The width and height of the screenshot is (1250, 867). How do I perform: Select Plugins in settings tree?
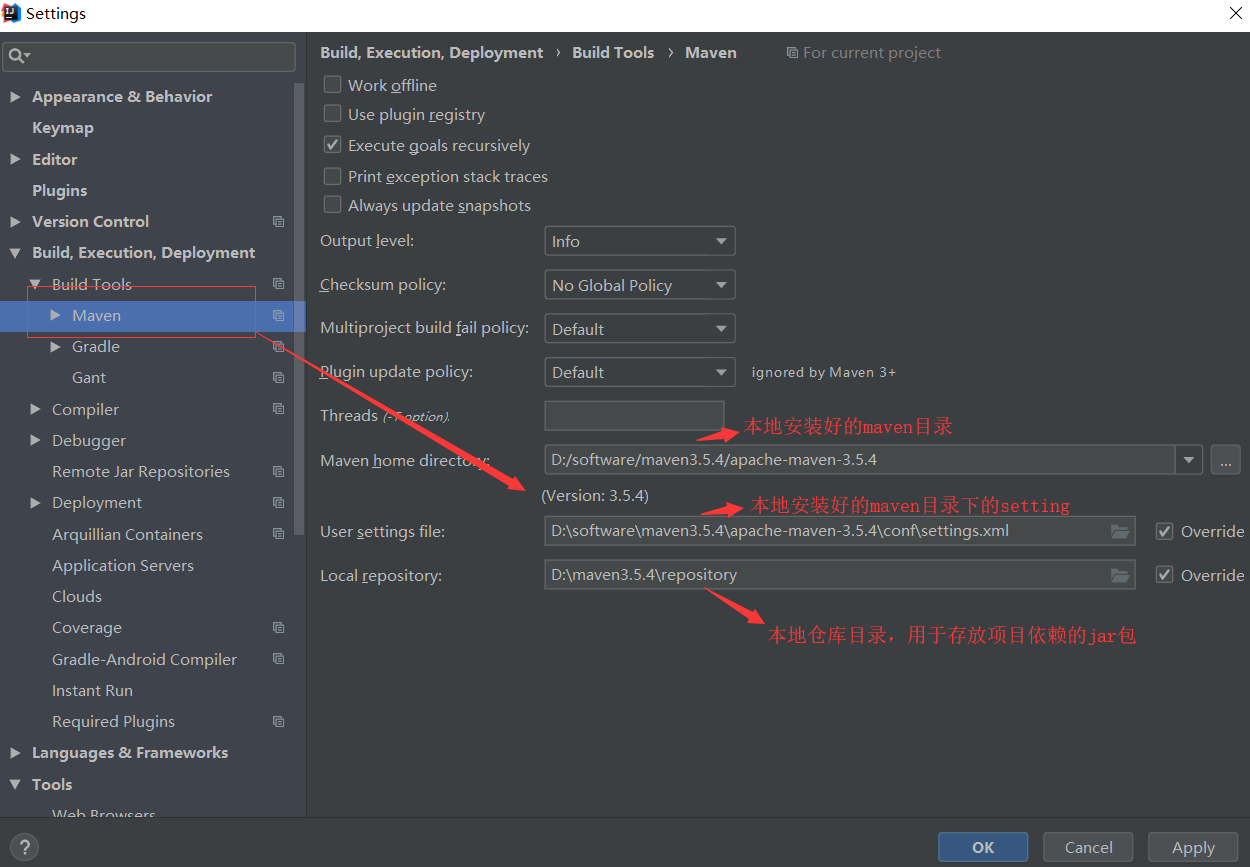(x=60, y=190)
